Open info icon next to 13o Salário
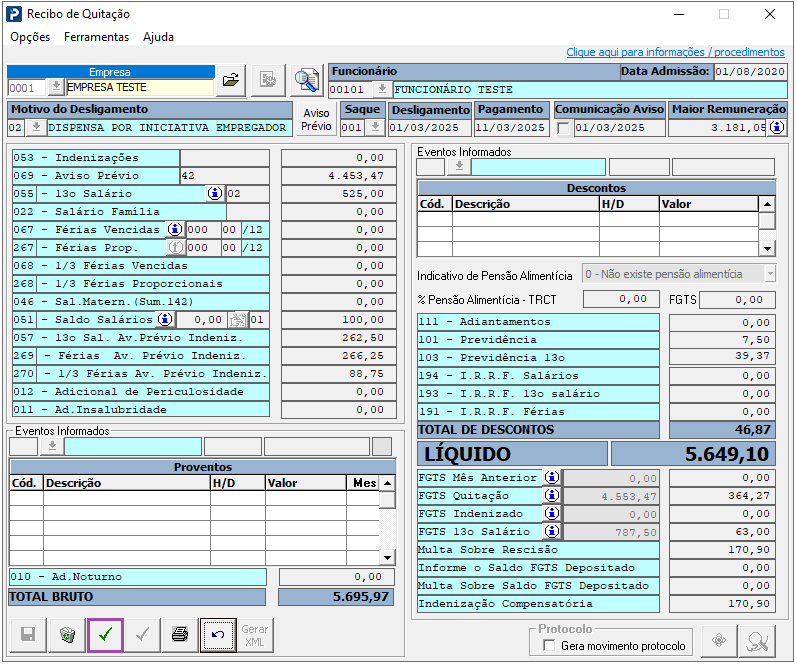Image resolution: width=797 pixels, height=666 pixels. [x=214, y=193]
